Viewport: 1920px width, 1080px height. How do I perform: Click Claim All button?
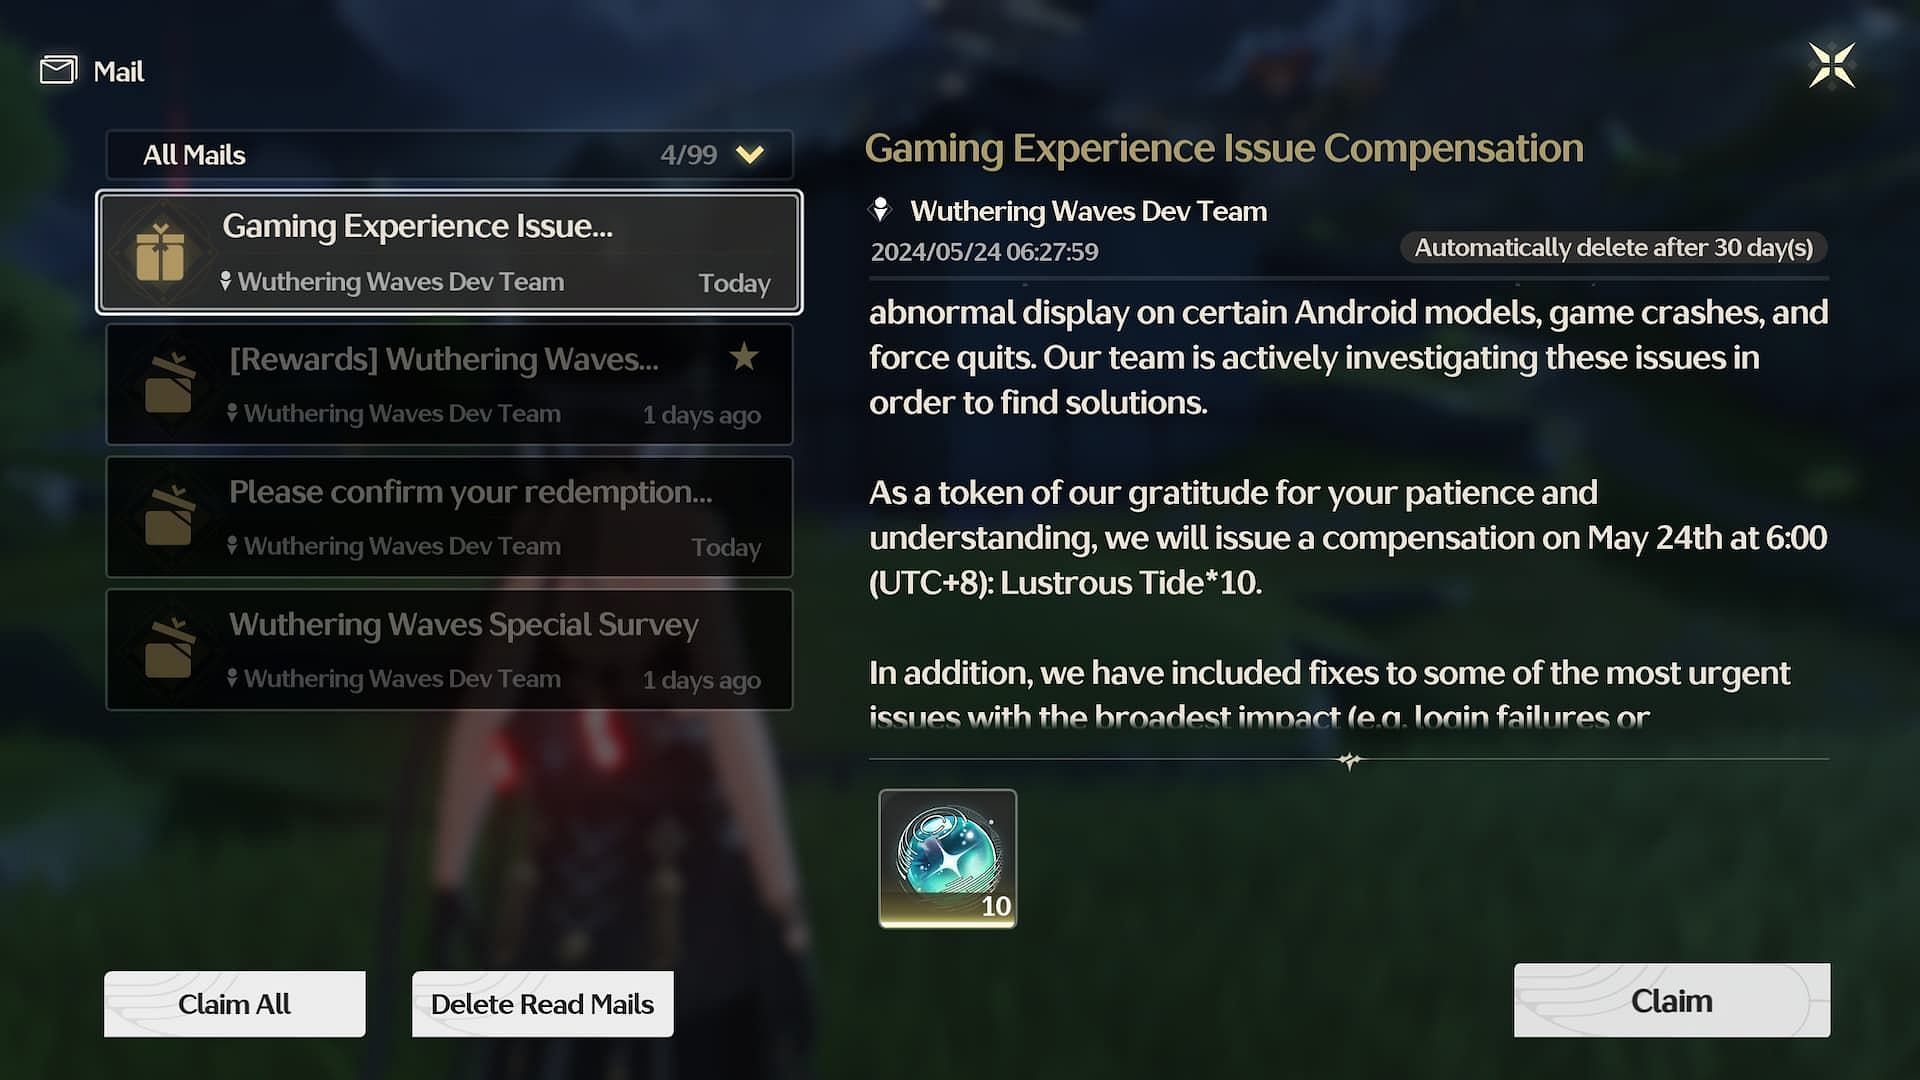tap(235, 1004)
